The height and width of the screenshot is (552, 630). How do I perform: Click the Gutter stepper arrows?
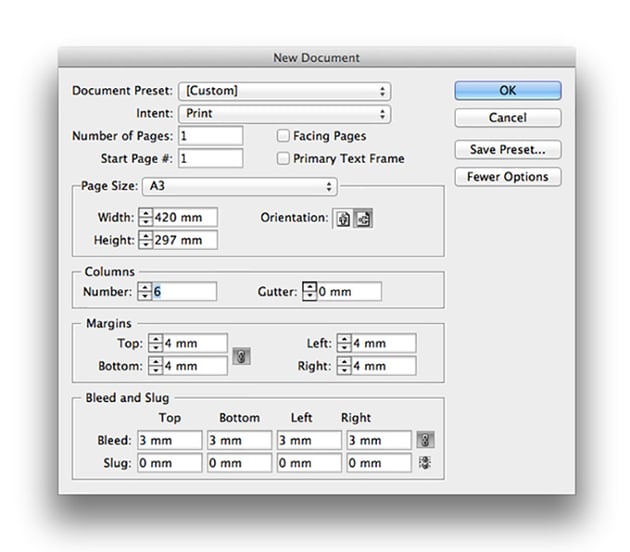coord(309,291)
